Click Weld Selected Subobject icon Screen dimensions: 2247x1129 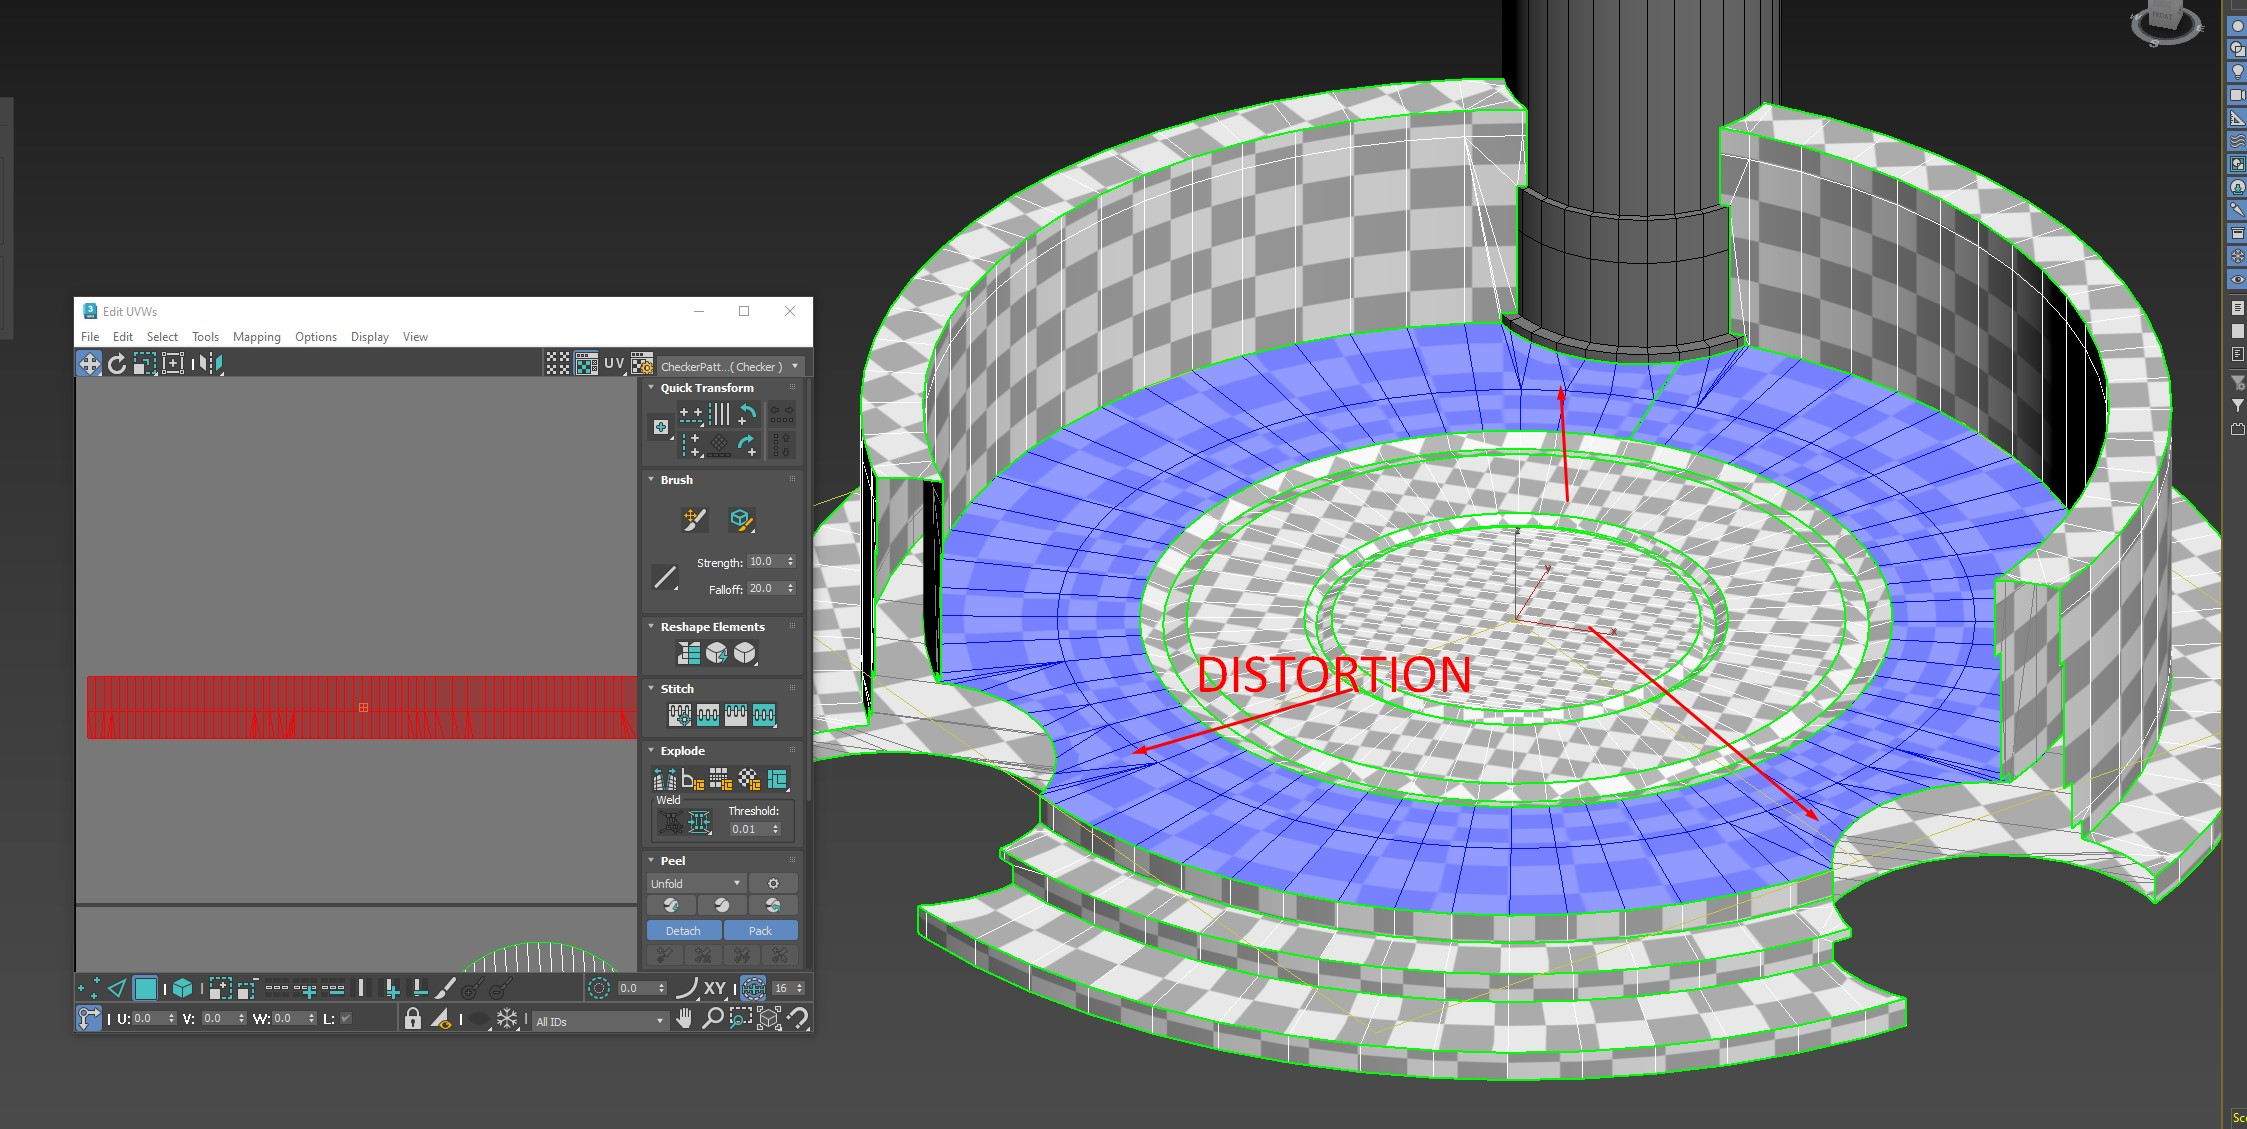pyautogui.click(x=699, y=822)
